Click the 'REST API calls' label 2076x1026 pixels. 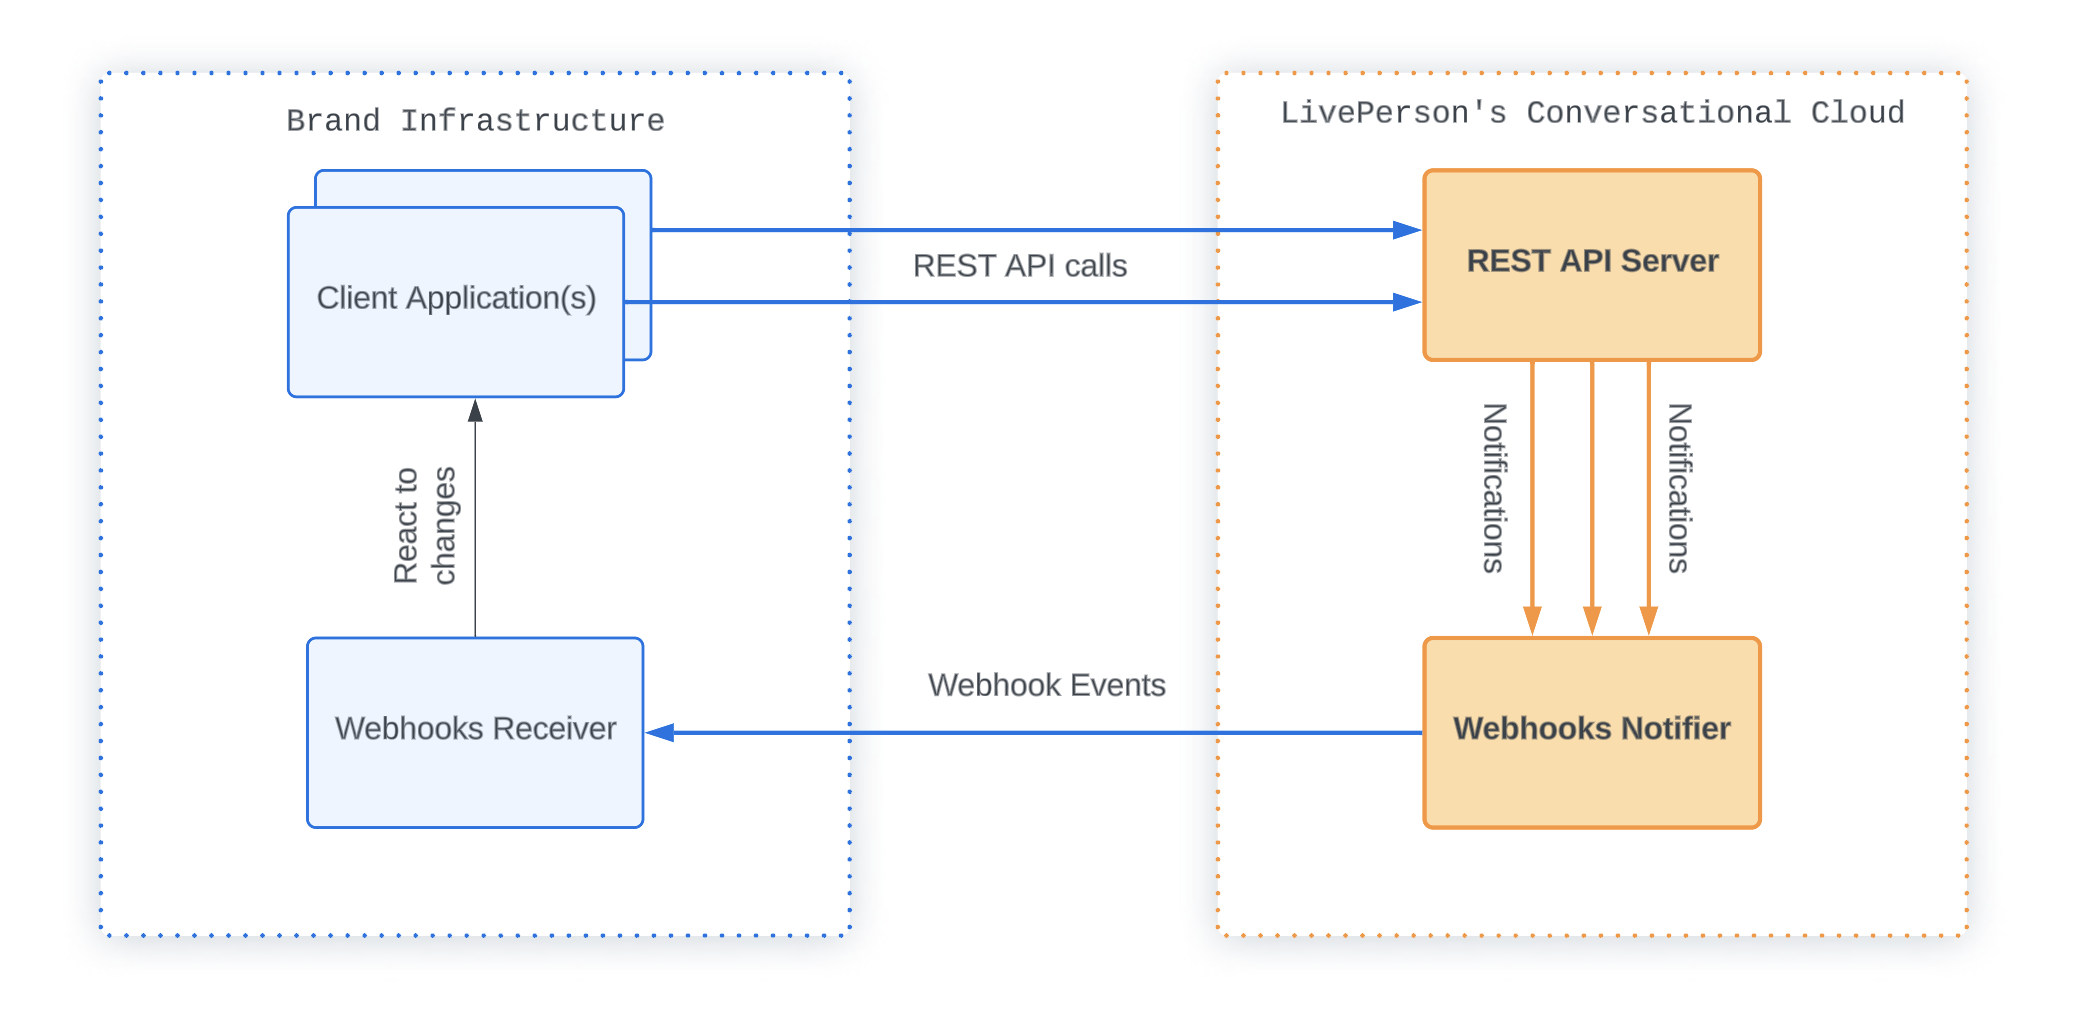[x=1020, y=266]
